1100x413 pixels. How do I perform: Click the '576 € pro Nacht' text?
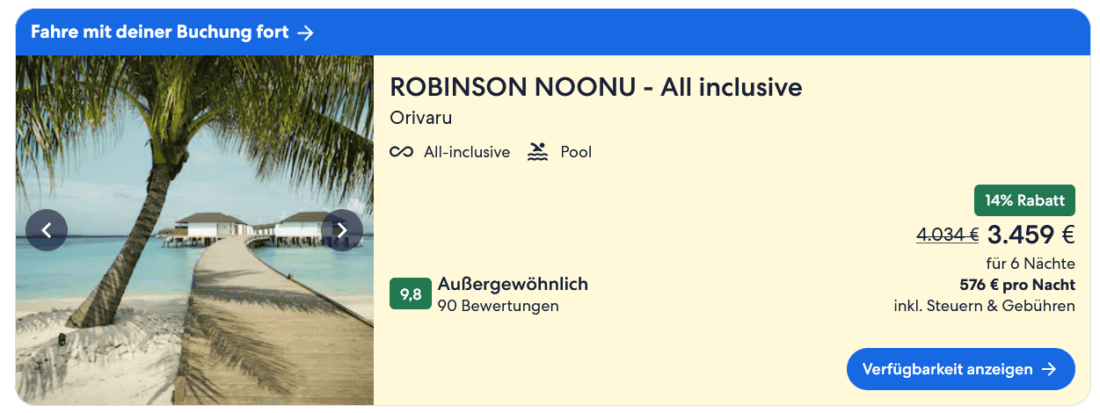coord(1017,285)
